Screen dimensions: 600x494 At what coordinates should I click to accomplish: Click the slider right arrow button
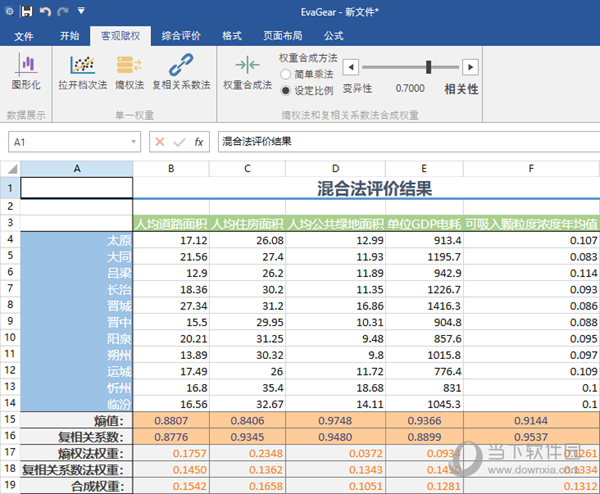[x=470, y=67]
